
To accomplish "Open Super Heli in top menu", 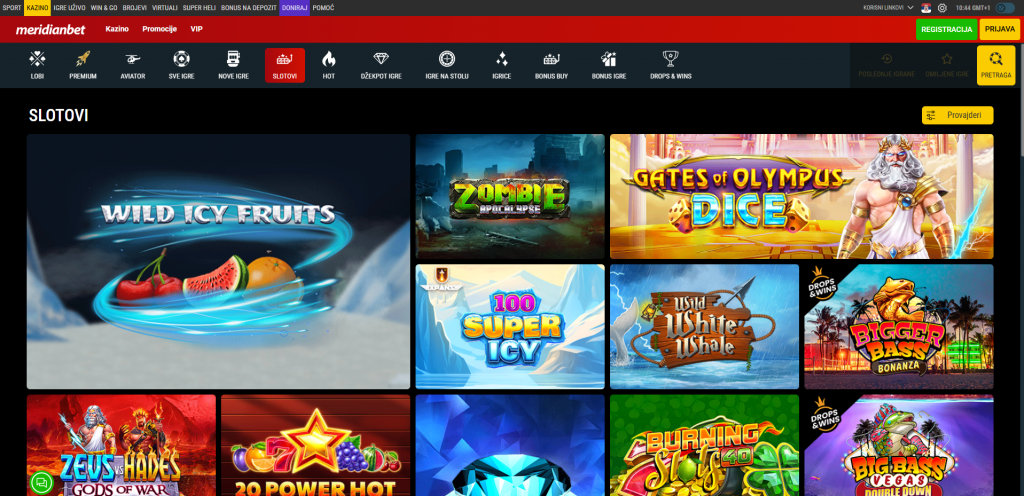I will coord(199,8).
